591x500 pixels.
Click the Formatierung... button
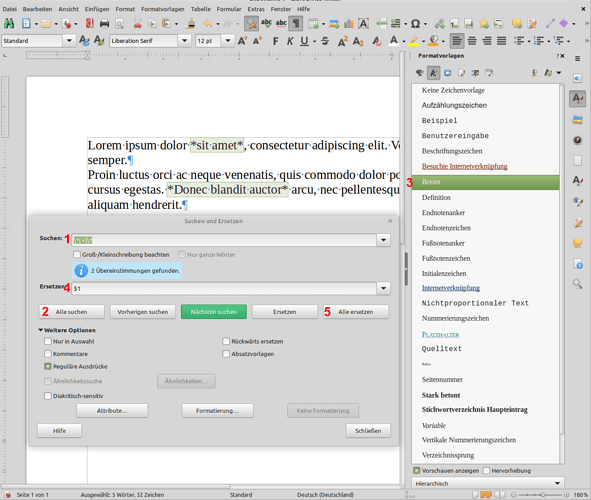pos(217,411)
